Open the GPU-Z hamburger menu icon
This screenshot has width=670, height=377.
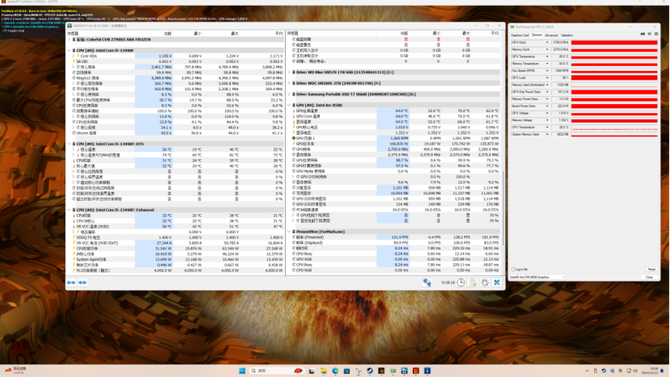(656, 34)
